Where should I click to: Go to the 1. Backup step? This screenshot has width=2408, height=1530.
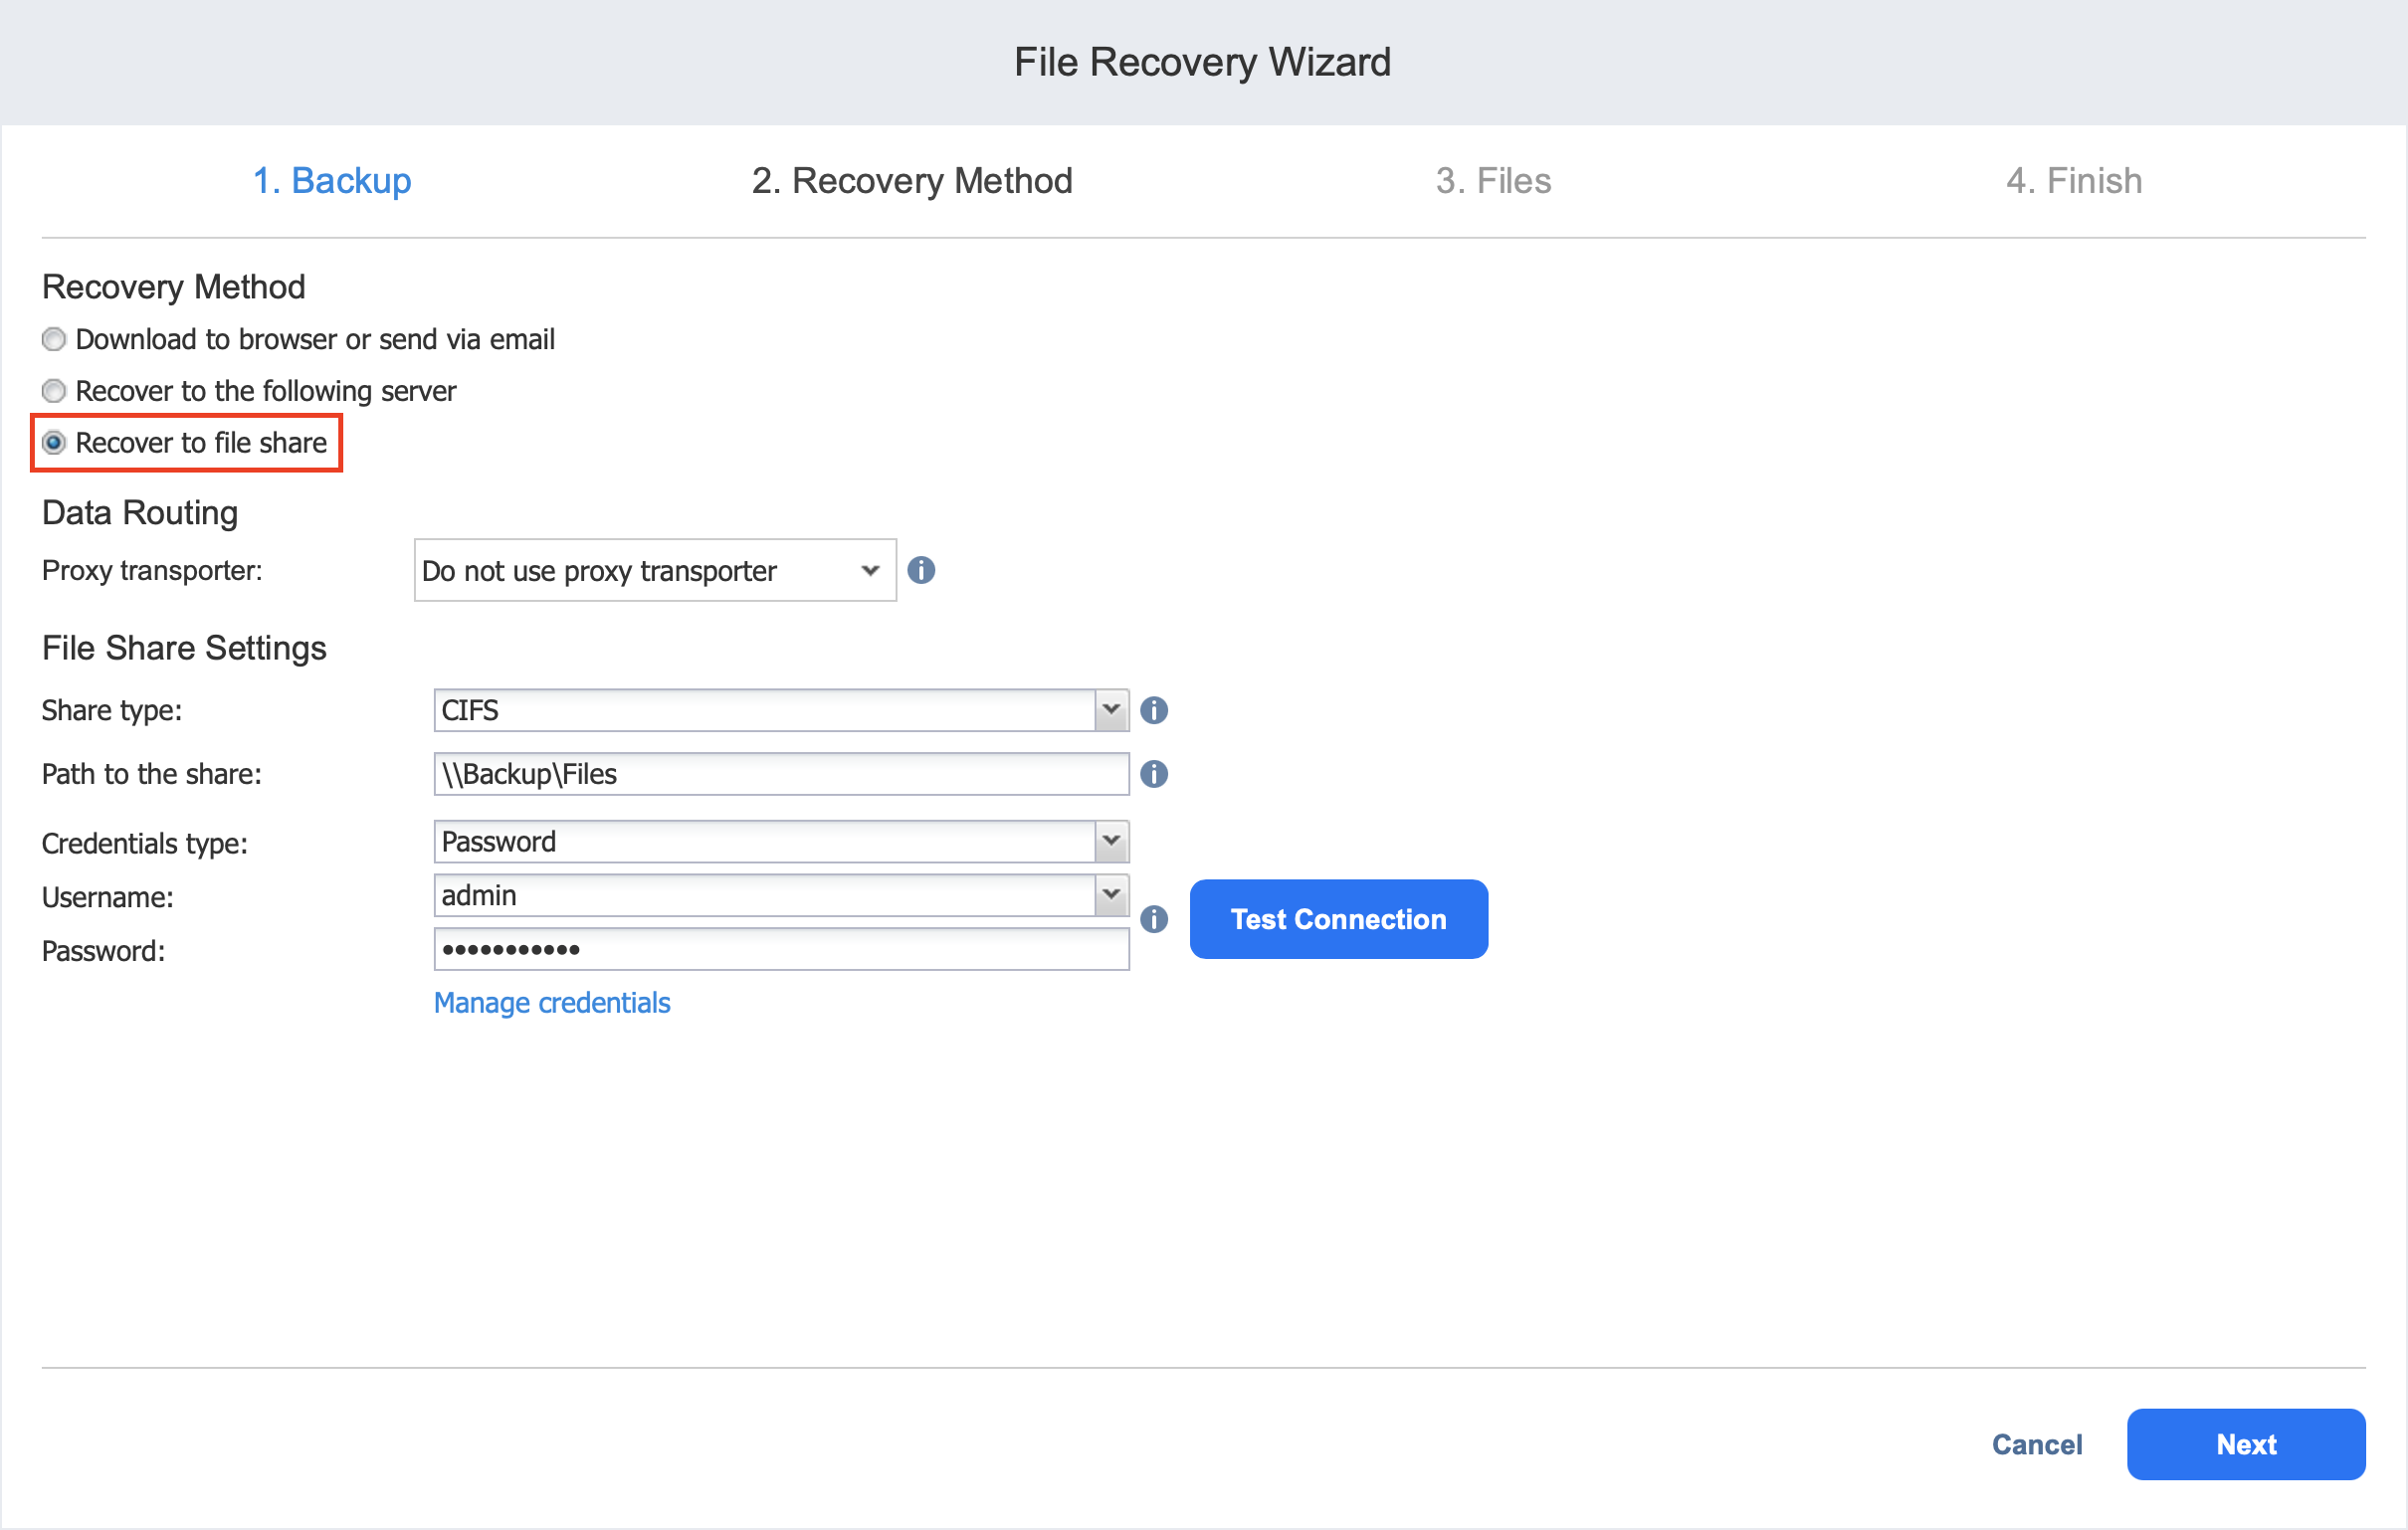point(331,181)
